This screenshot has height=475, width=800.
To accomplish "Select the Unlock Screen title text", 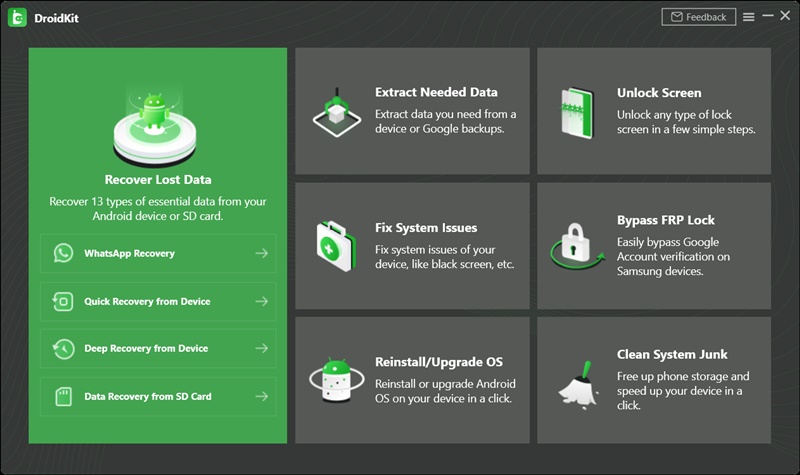I will tap(659, 93).
